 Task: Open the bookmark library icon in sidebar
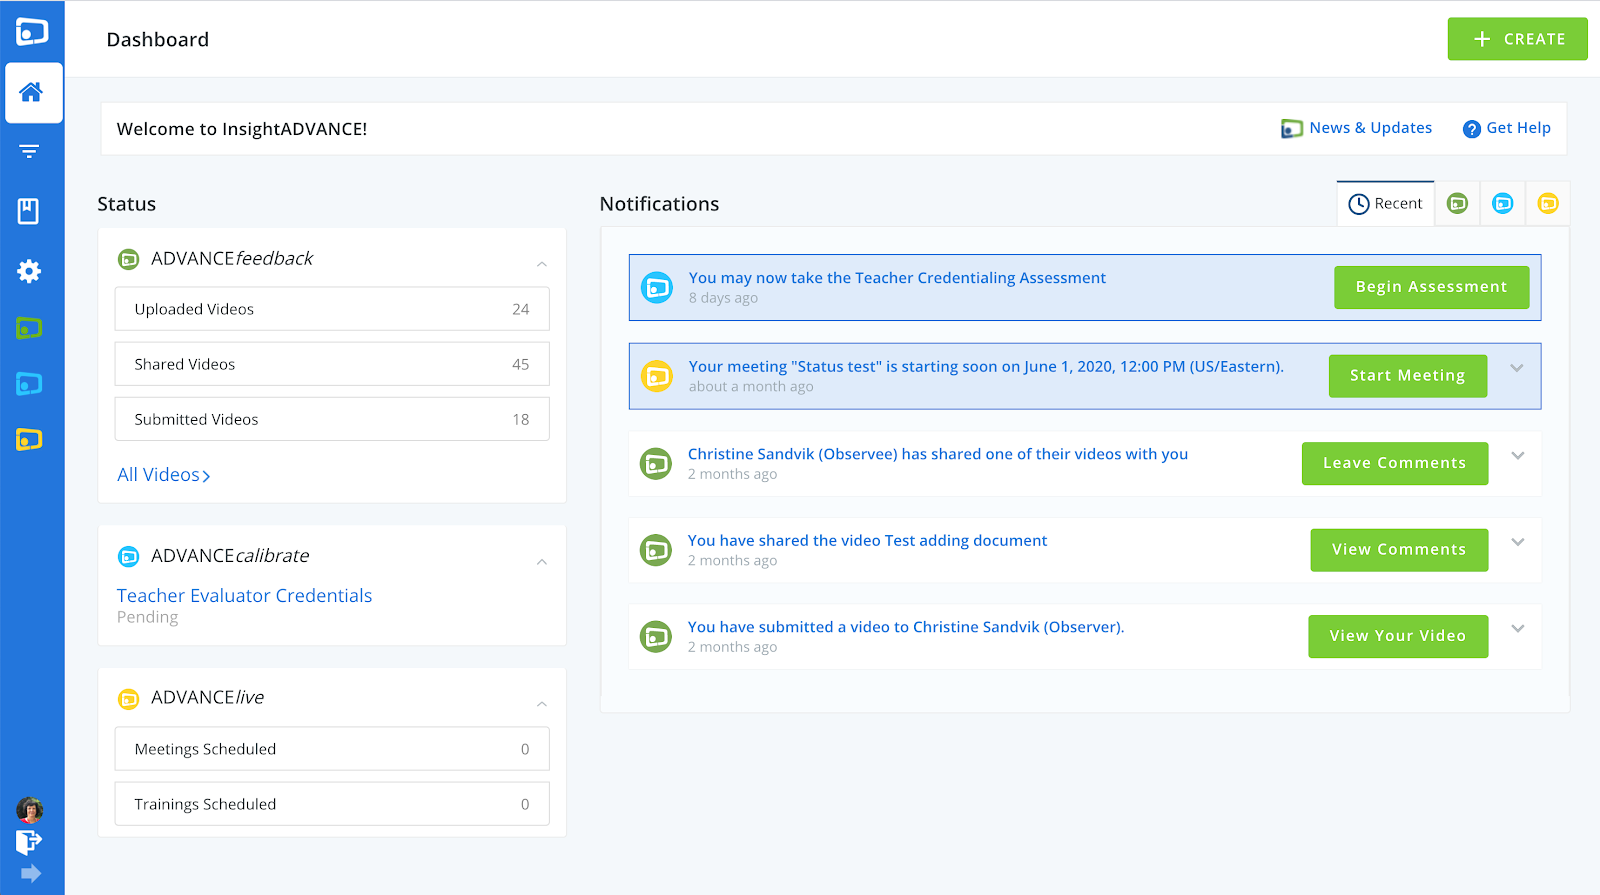[29, 211]
